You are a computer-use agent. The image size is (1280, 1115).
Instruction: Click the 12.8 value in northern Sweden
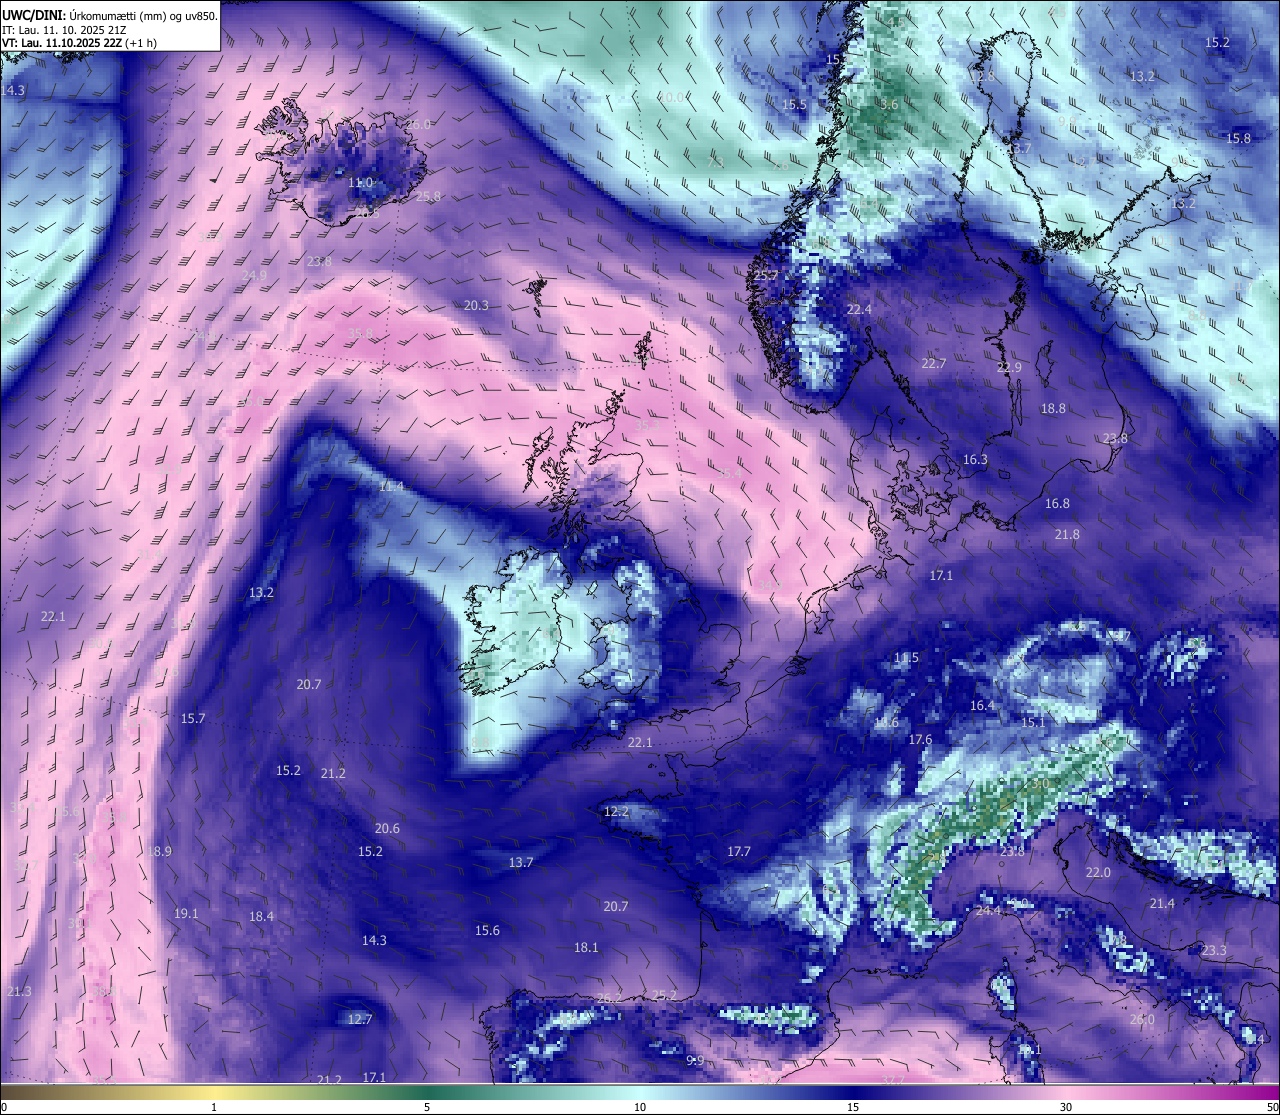click(982, 77)
